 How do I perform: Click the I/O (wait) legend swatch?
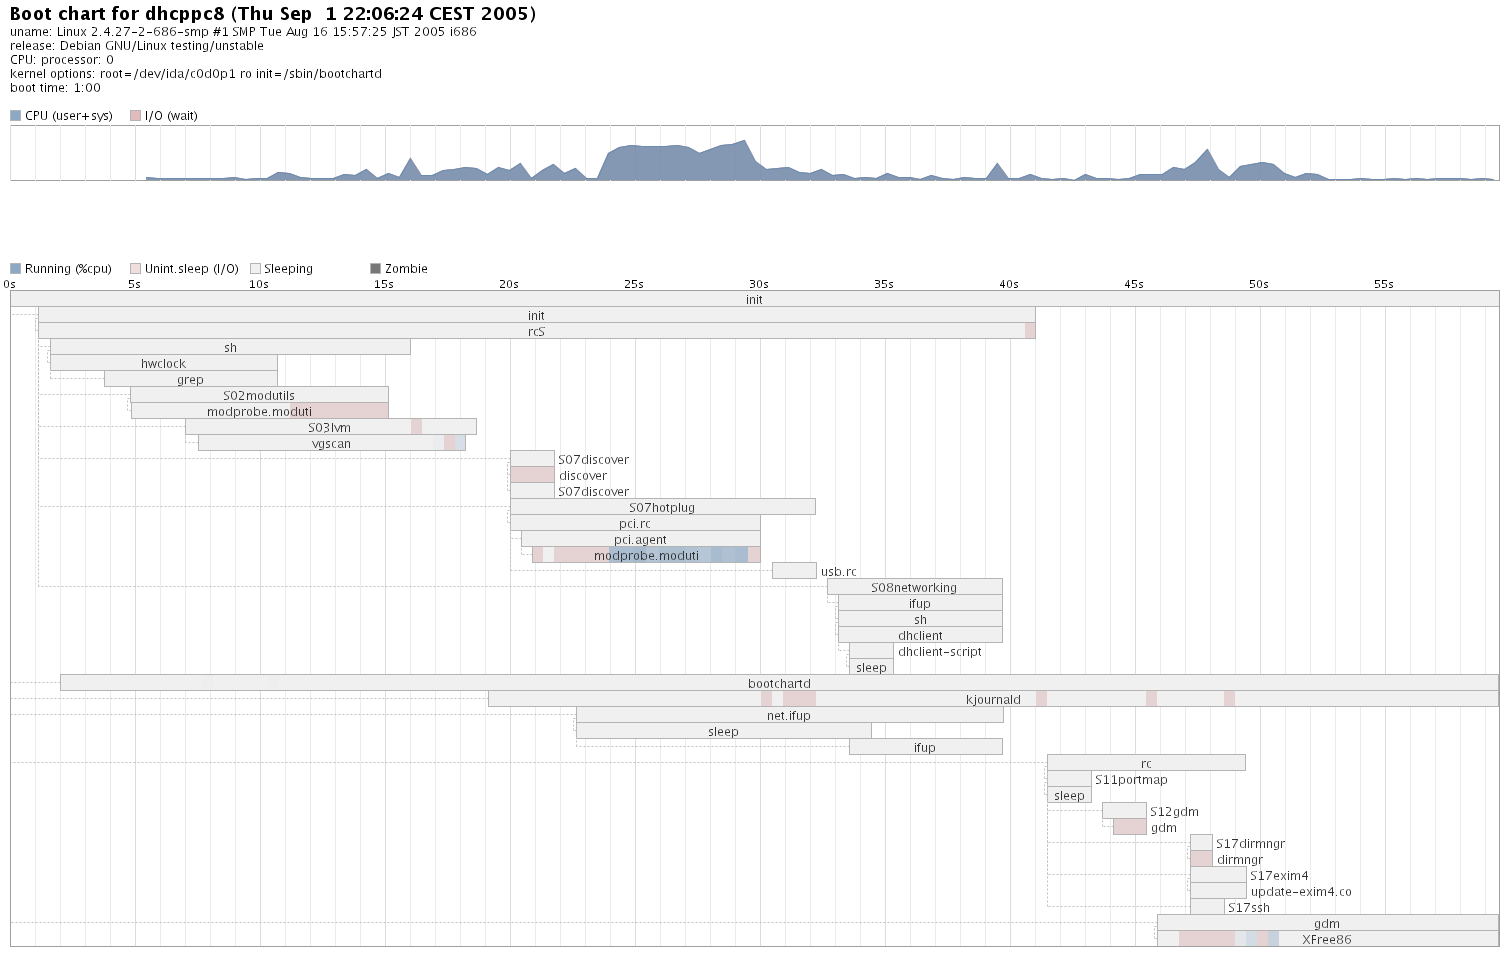135,116
